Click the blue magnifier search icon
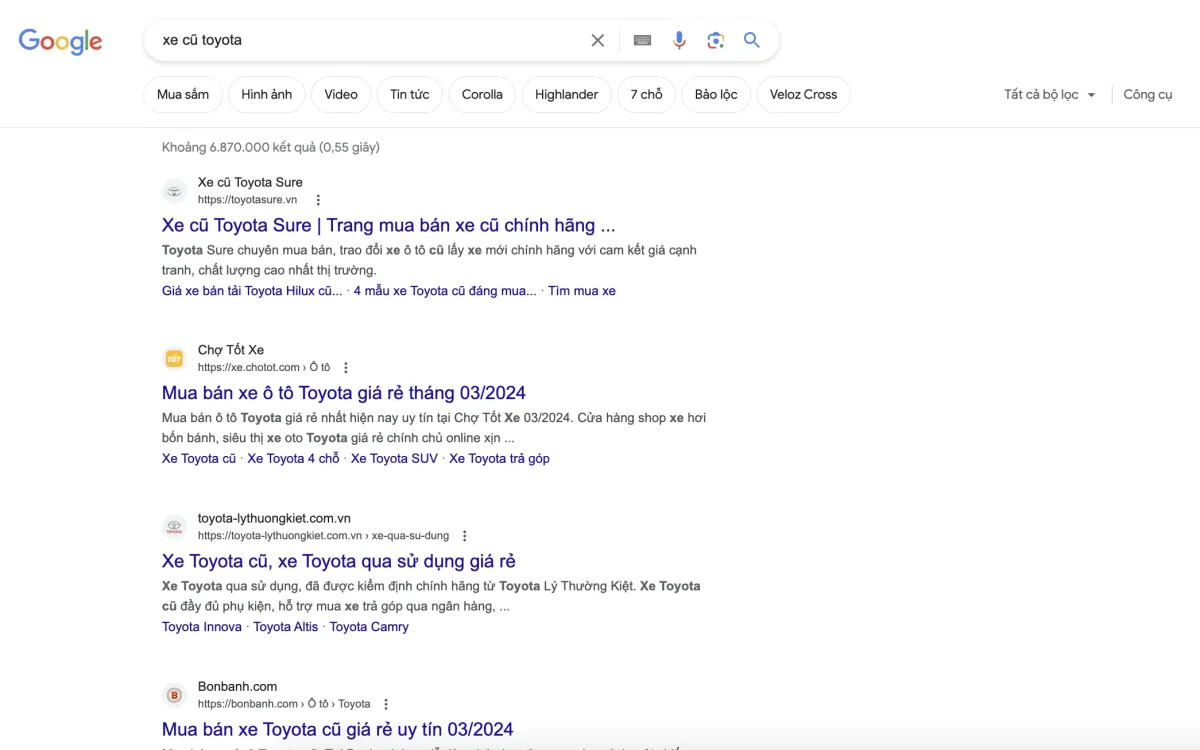1200x750 pixels. (x=752, y=40)
